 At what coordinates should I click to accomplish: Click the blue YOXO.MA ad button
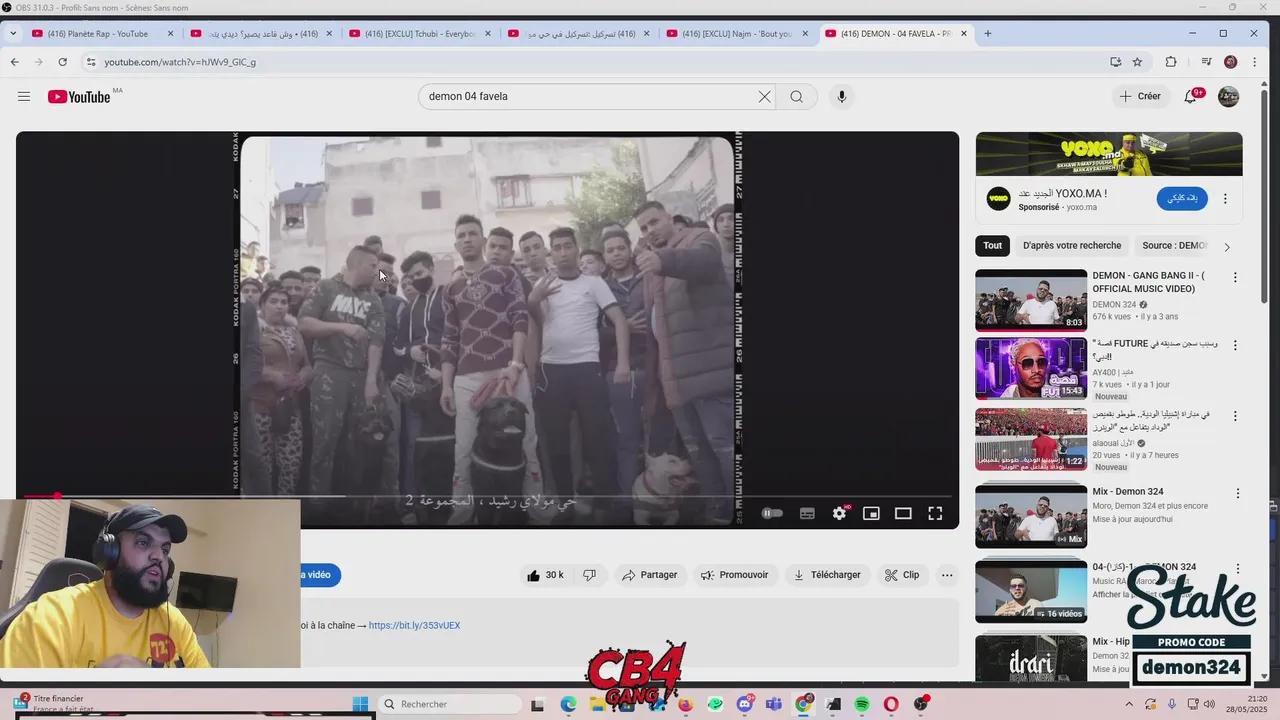tap(1182, 198)
